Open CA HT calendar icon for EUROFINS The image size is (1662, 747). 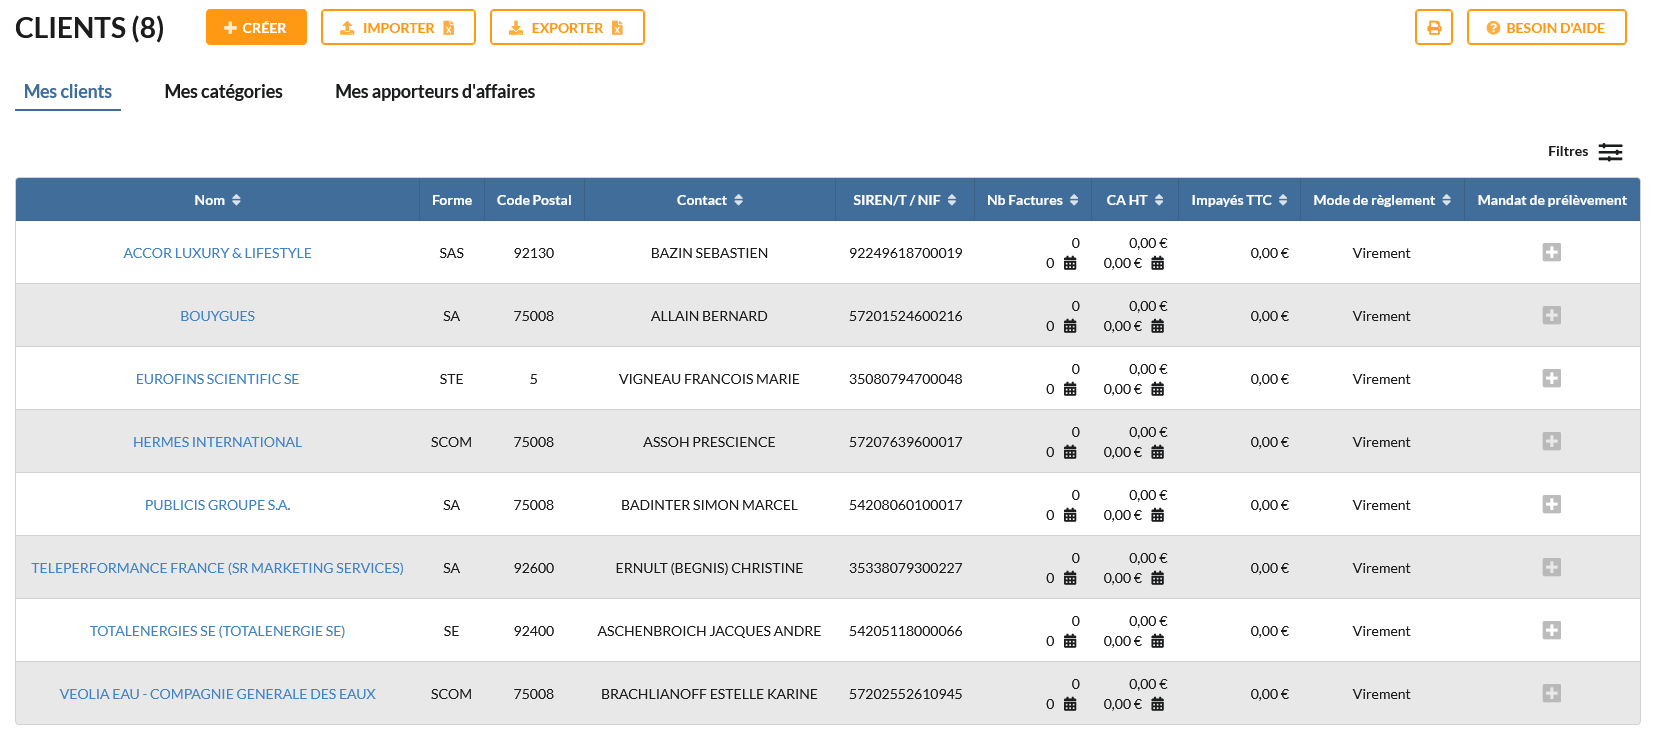point(1158,389)
